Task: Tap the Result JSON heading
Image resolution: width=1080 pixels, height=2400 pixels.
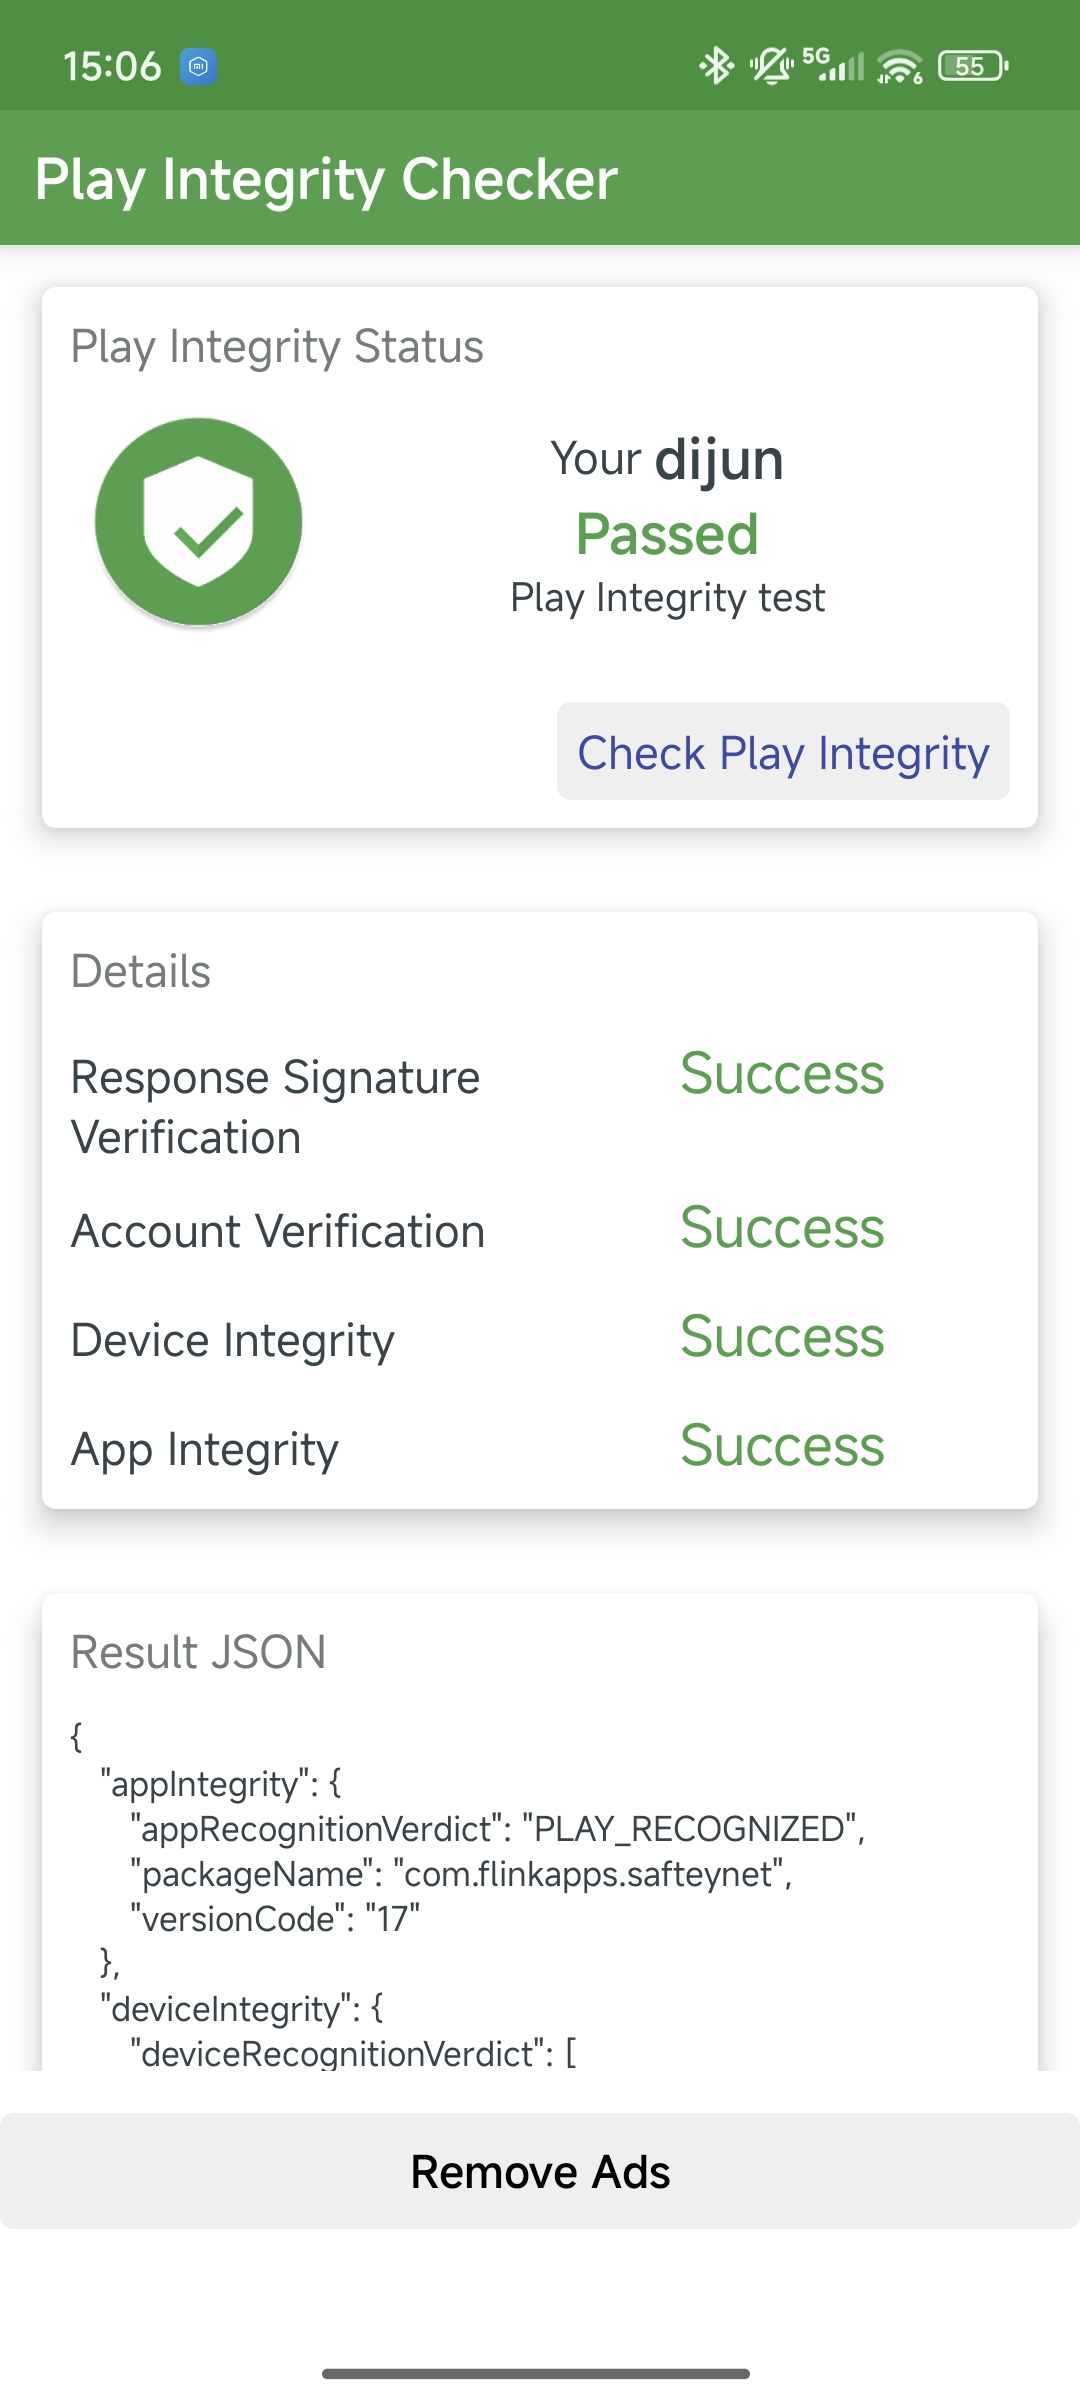Action: click(x=198, y=1652)
